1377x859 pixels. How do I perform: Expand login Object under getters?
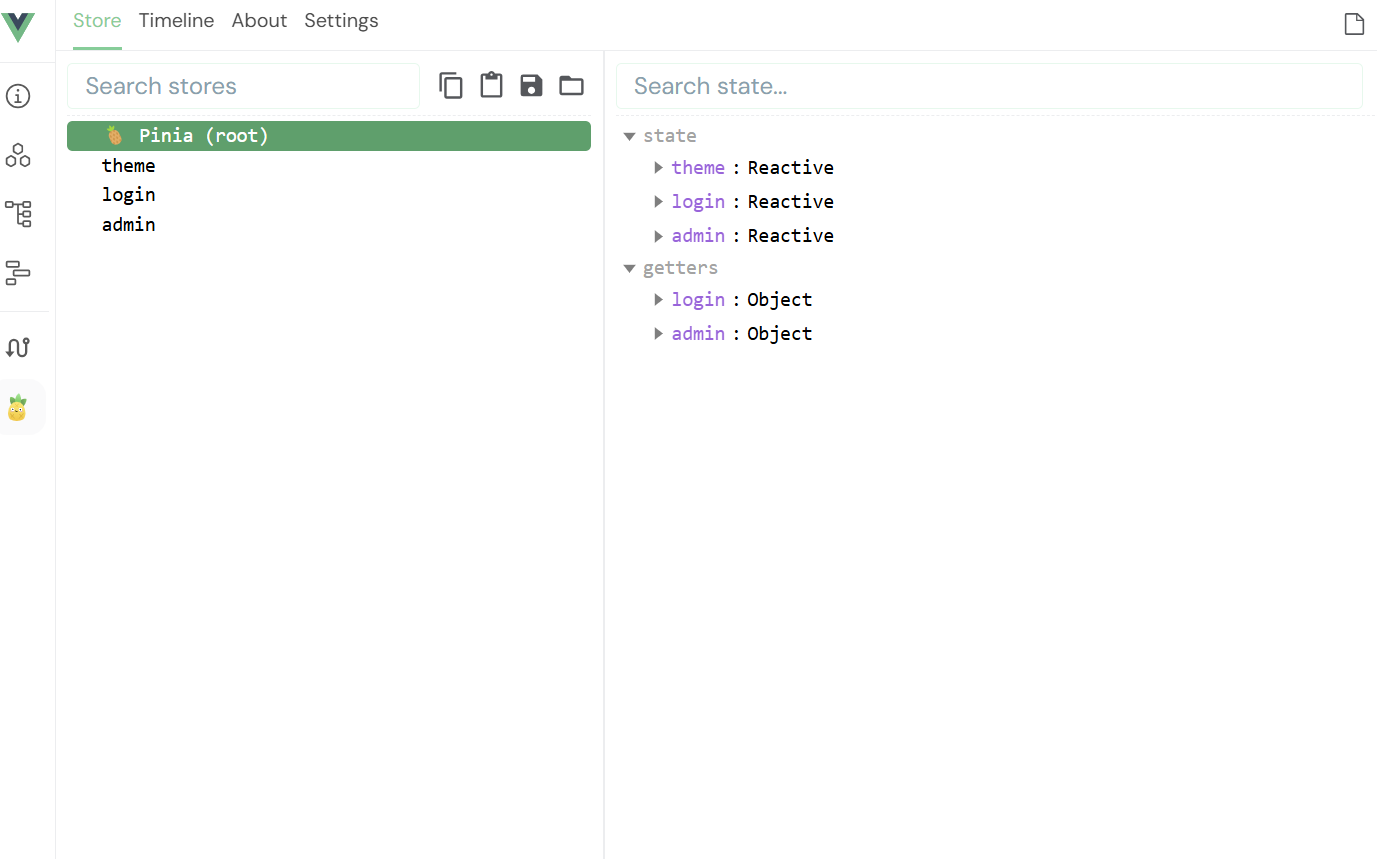click(x=659, y=299)
